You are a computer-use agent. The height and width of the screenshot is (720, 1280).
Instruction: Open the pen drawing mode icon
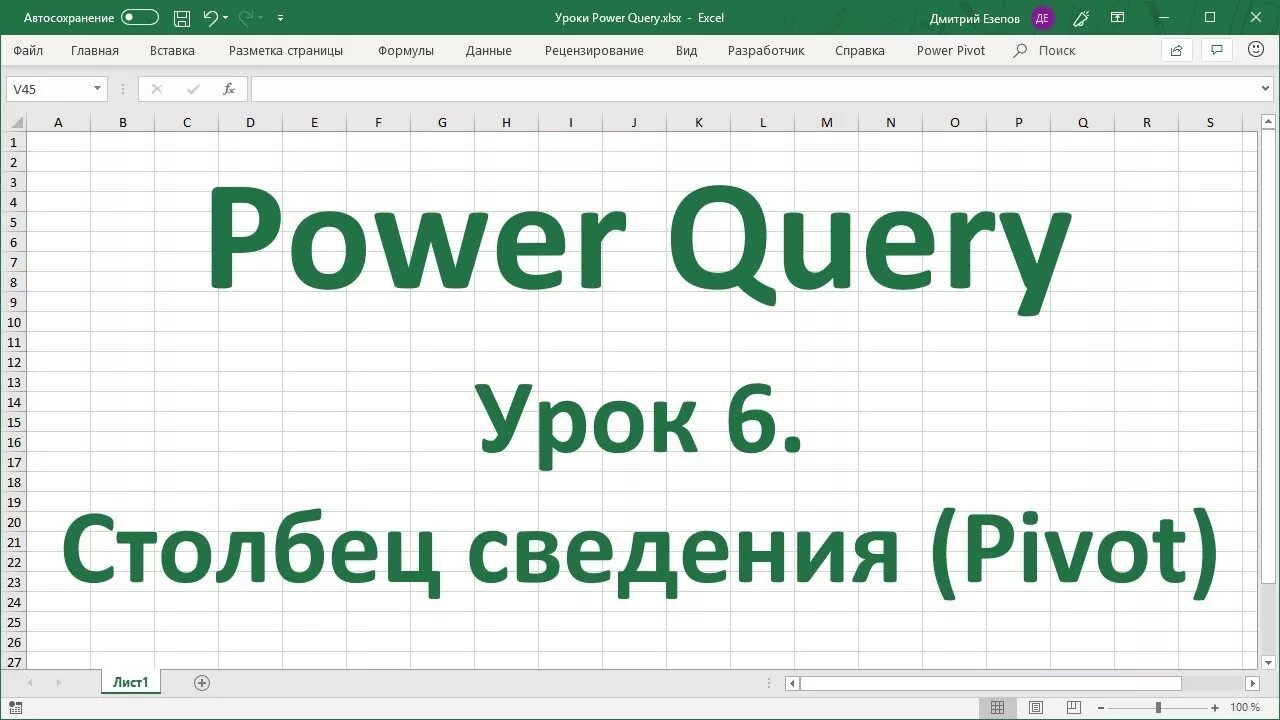pos(1081,18)
